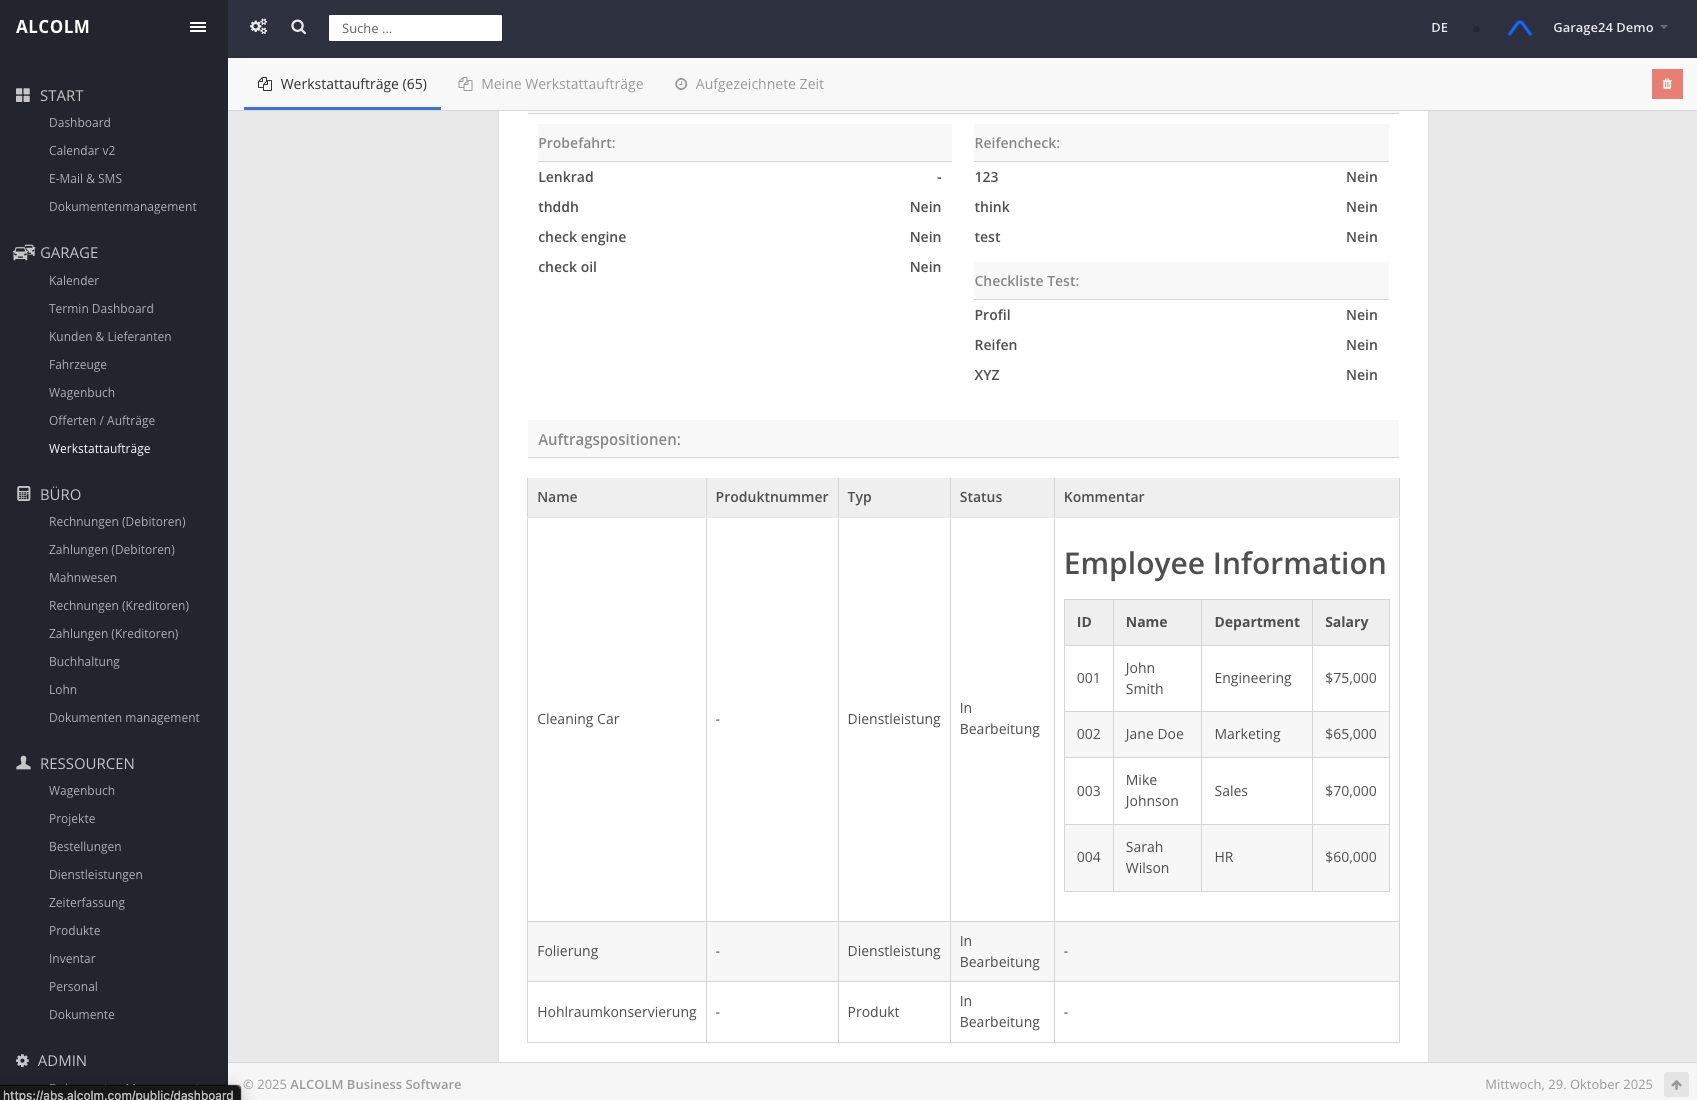Open Zeiterfassung from the sidebar

coord(87,903)
